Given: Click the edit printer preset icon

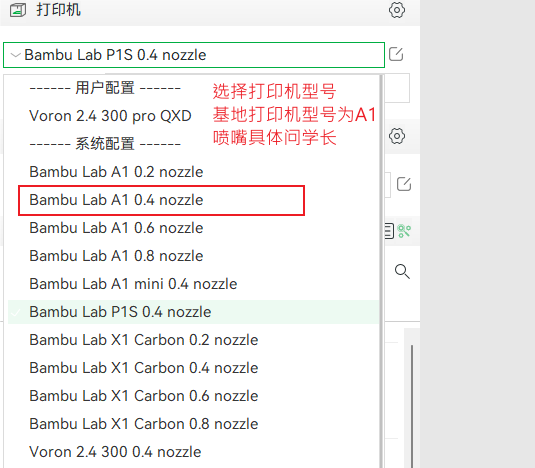Looking at the screenshot, I should tap(396, 54).
